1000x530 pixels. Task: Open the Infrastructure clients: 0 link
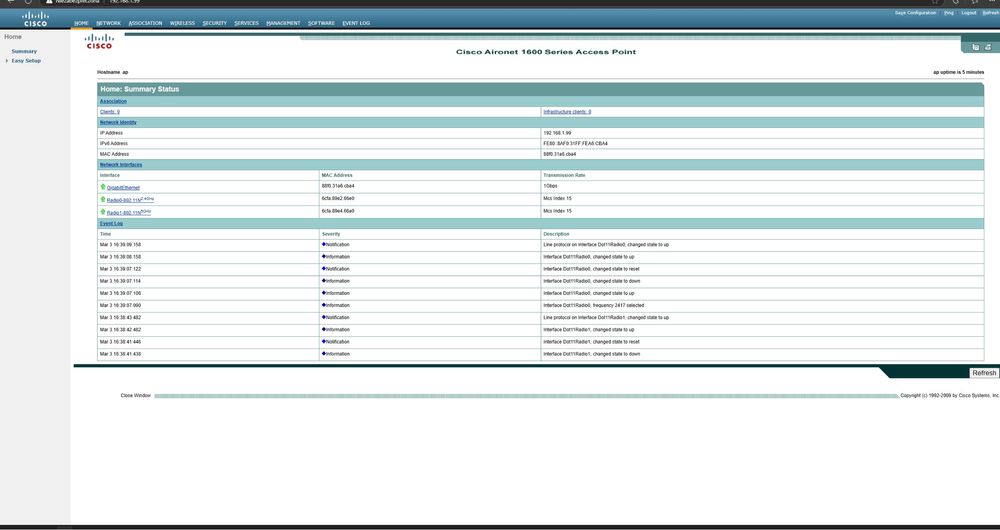[567, 112]
